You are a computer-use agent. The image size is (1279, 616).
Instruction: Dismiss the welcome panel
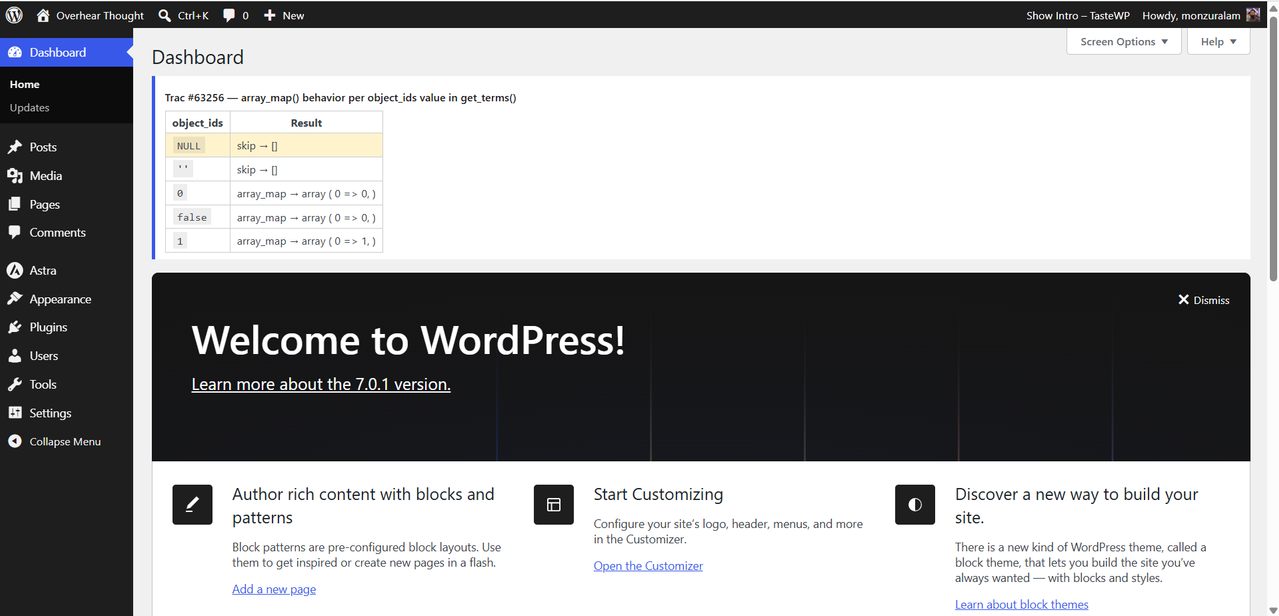1204,300
